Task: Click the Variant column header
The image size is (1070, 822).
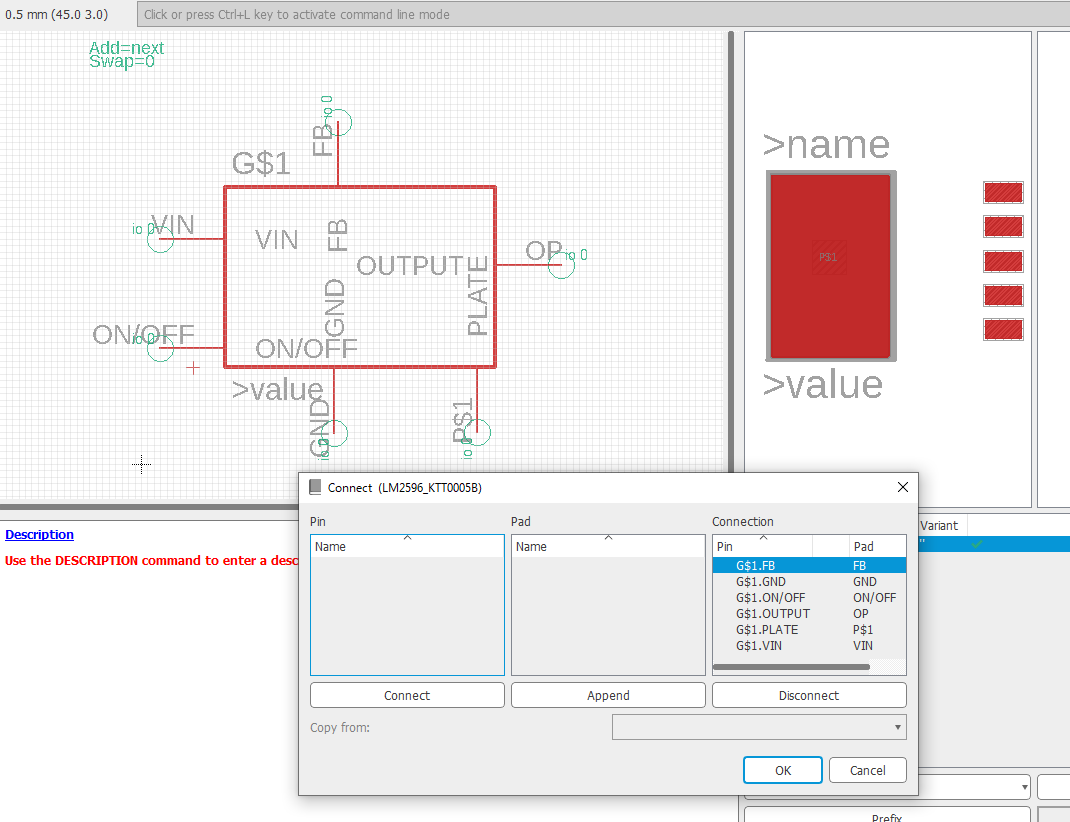Action: [x=940, y=525]
